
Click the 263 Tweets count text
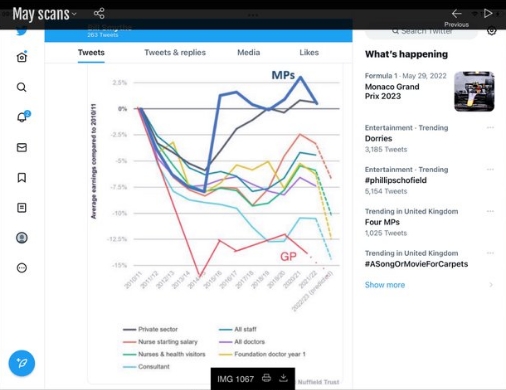(x=103, y=35)
